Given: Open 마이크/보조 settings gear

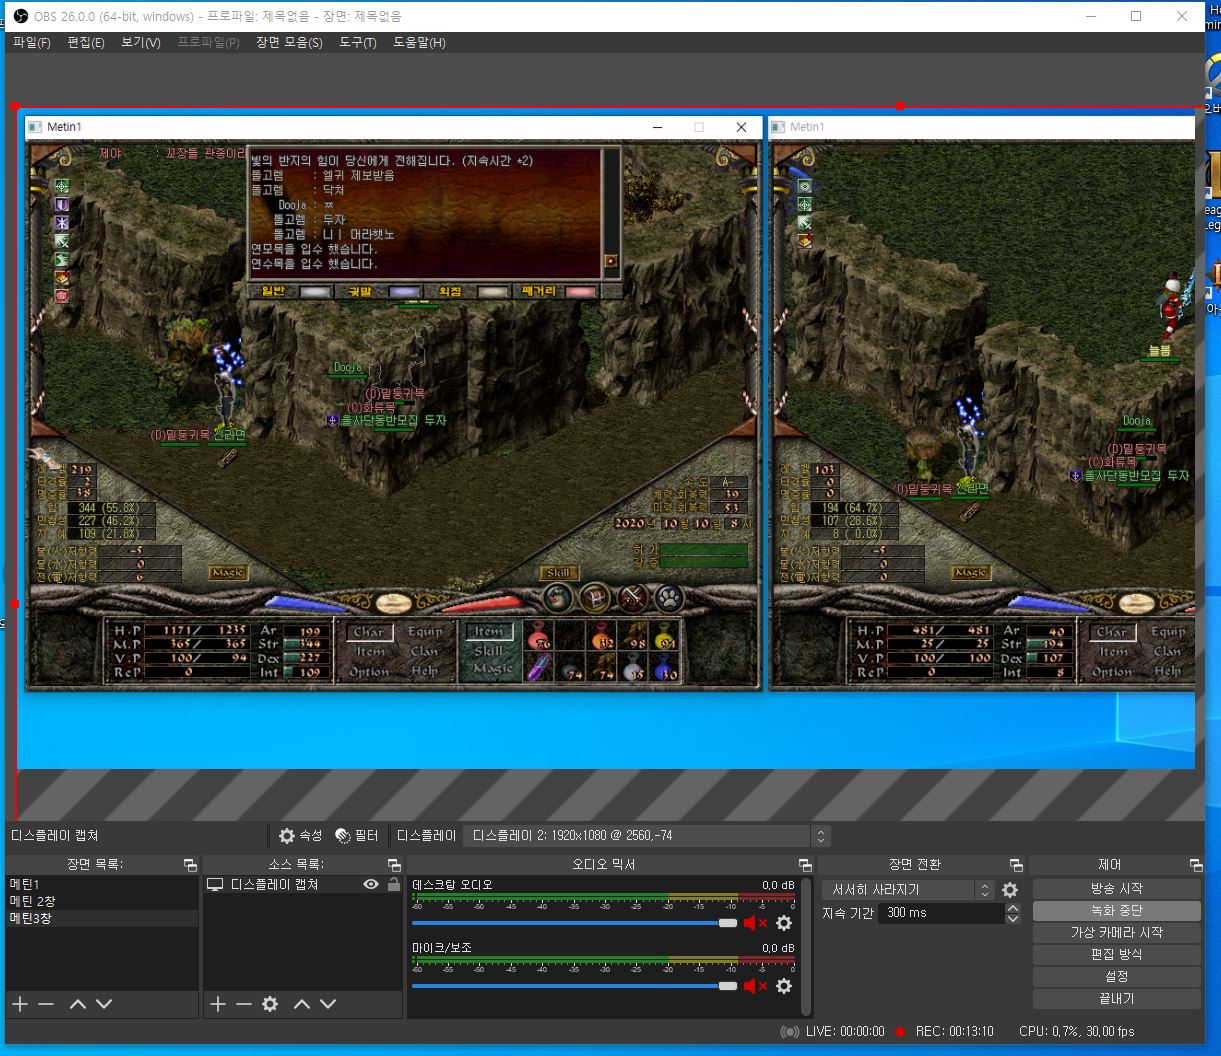Looking at the screenshot, I should (784, 986).
